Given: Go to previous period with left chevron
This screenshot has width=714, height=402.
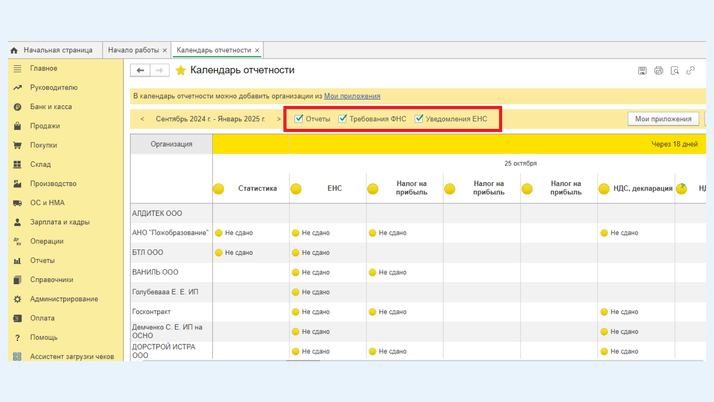Looking at the screenshot, I should [x=142, y=119].
